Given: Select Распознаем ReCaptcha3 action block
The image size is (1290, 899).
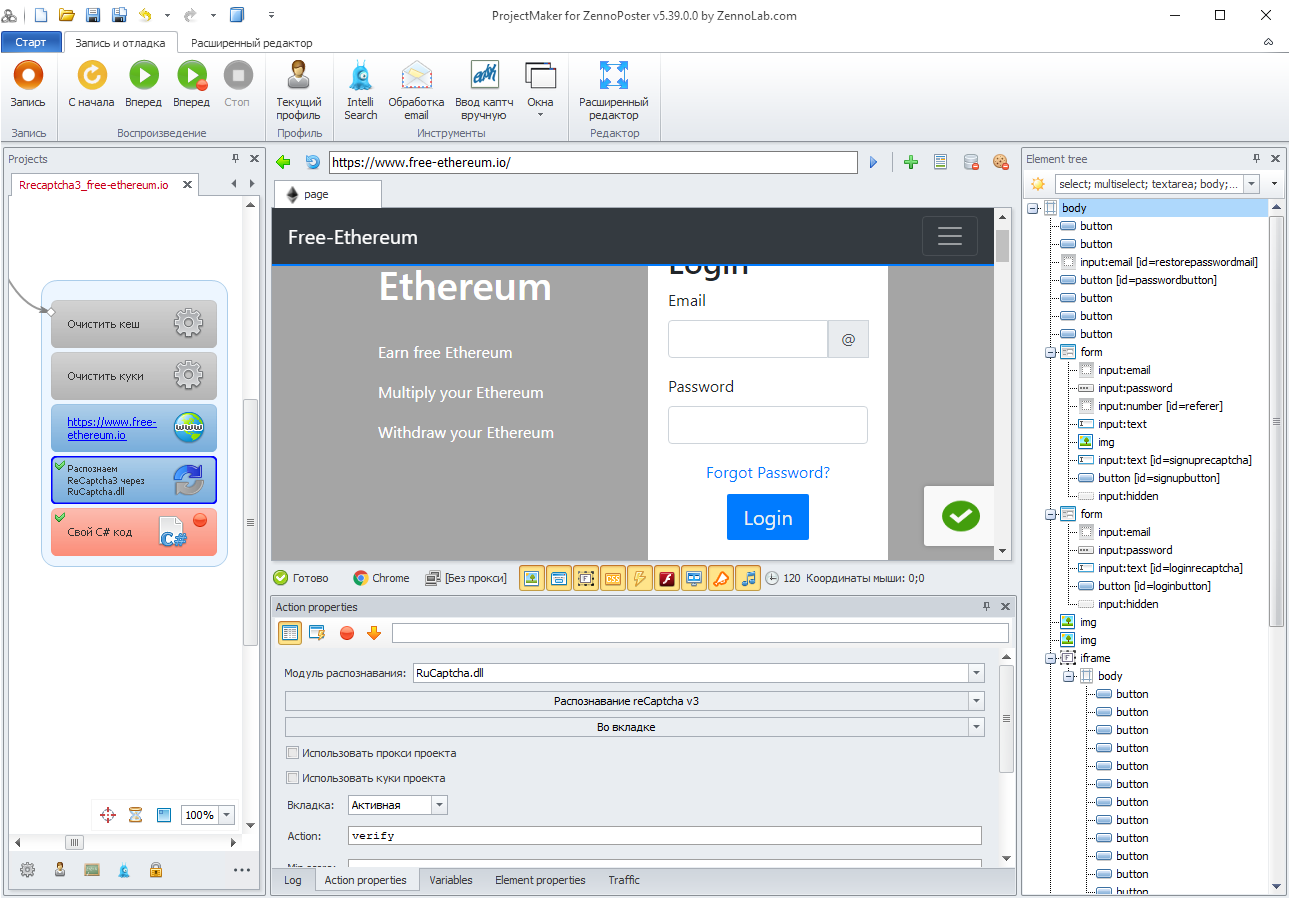Looking at the screenshot, I should click(x=134, y=480).
